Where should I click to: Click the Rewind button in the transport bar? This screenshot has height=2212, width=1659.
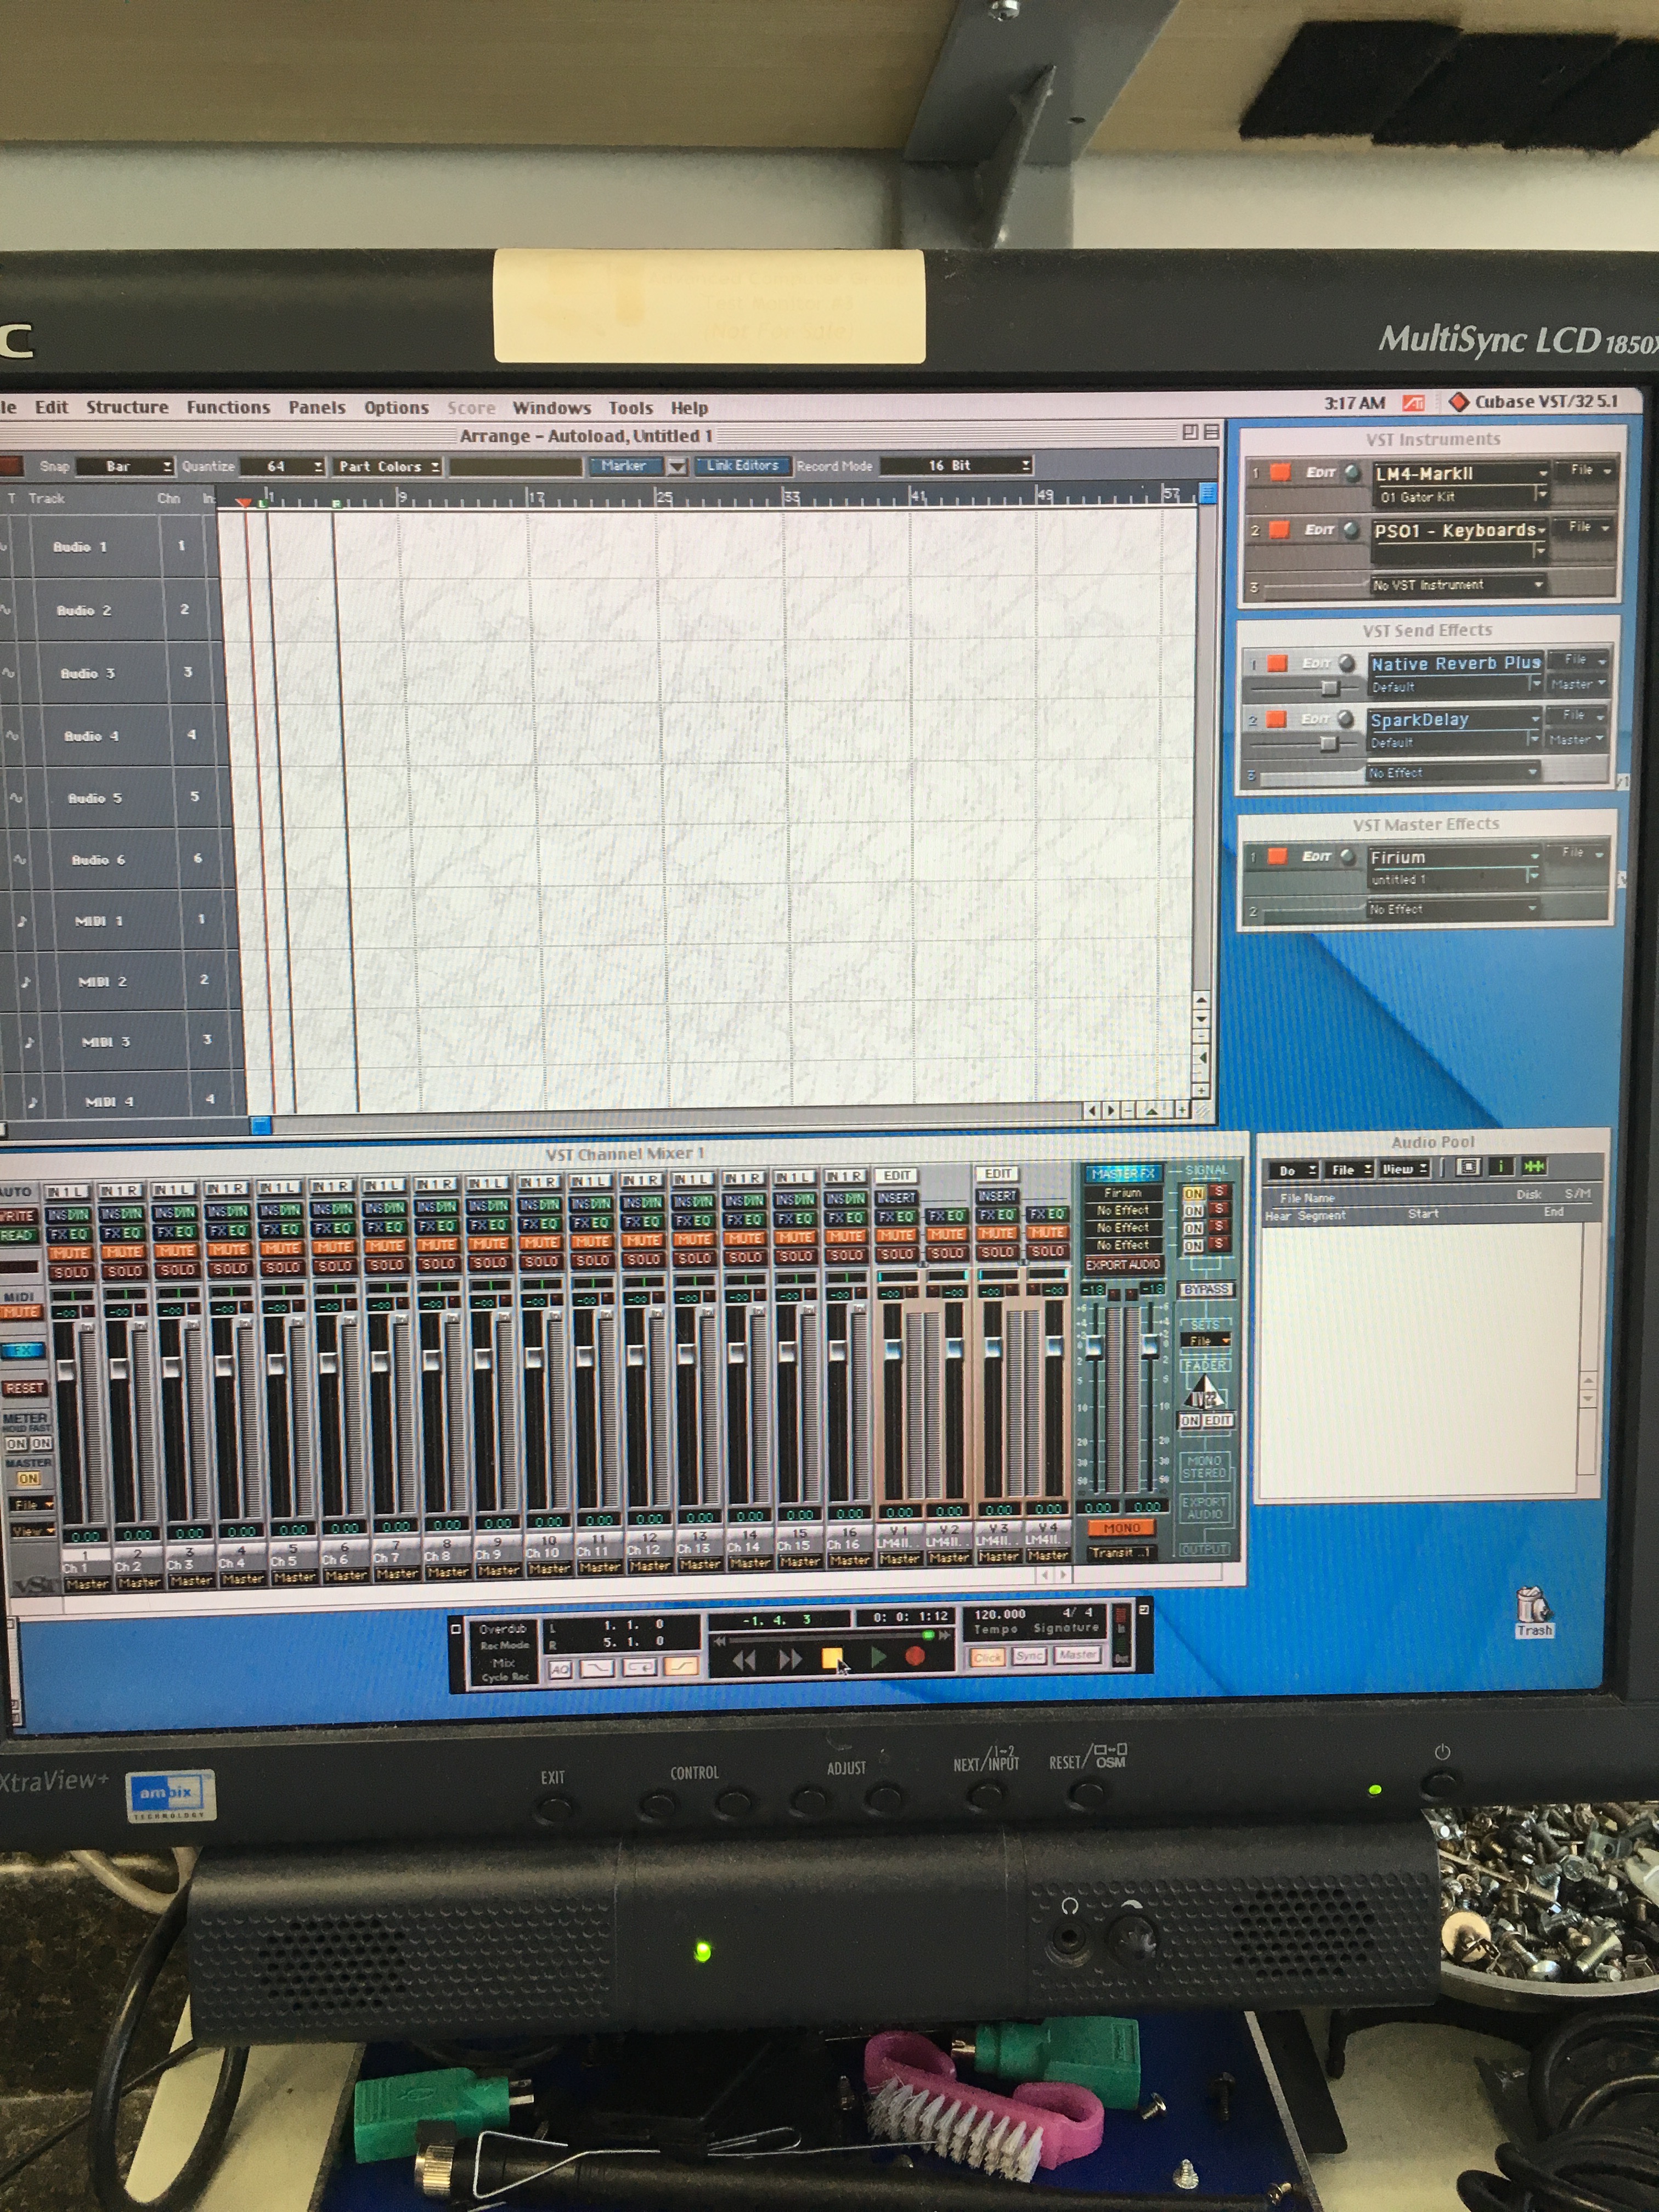click(x=744, y=1660)
